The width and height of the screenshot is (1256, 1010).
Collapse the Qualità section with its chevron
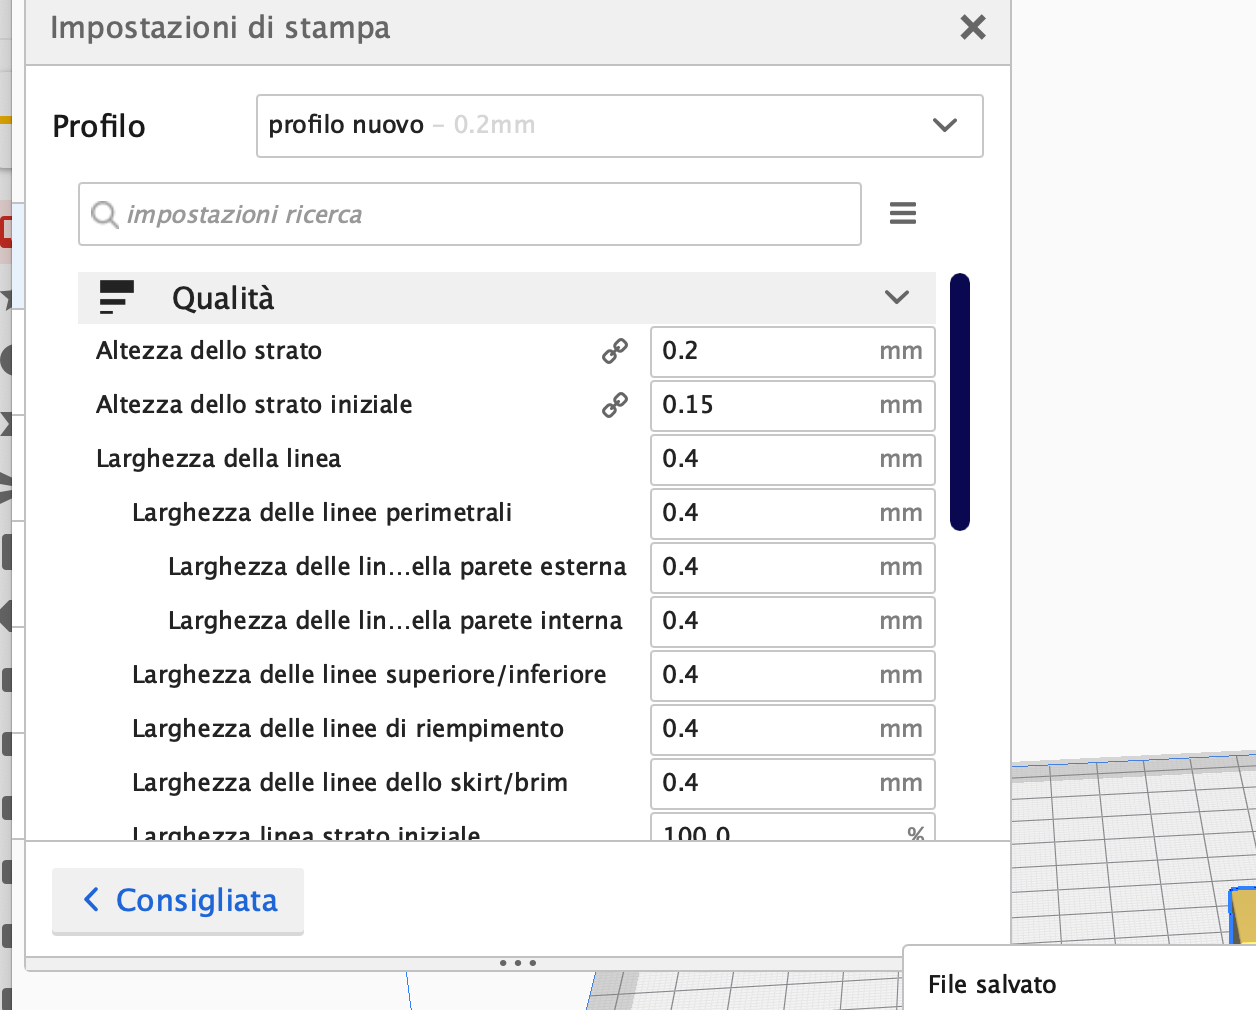click(897, 298)
